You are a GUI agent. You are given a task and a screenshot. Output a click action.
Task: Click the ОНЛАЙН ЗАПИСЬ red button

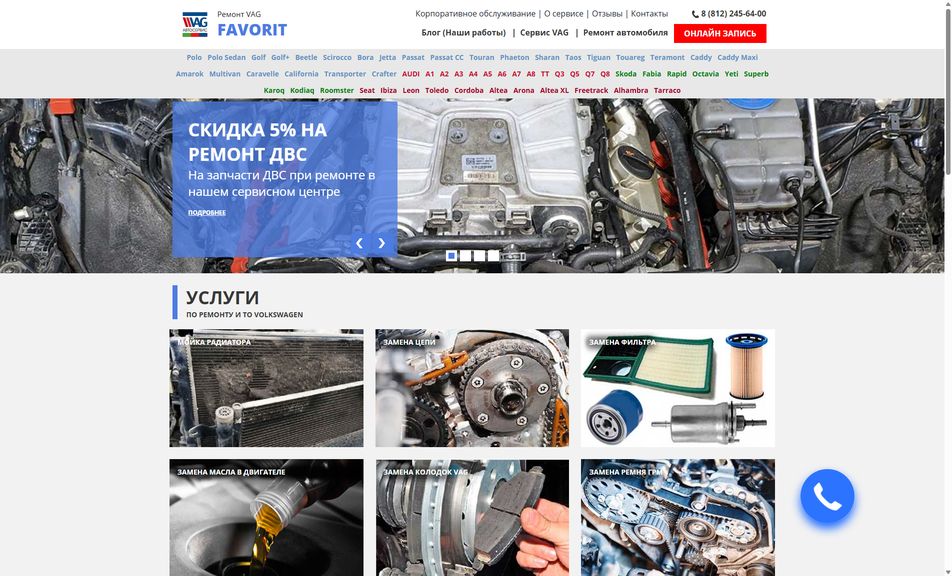point(720,33)
